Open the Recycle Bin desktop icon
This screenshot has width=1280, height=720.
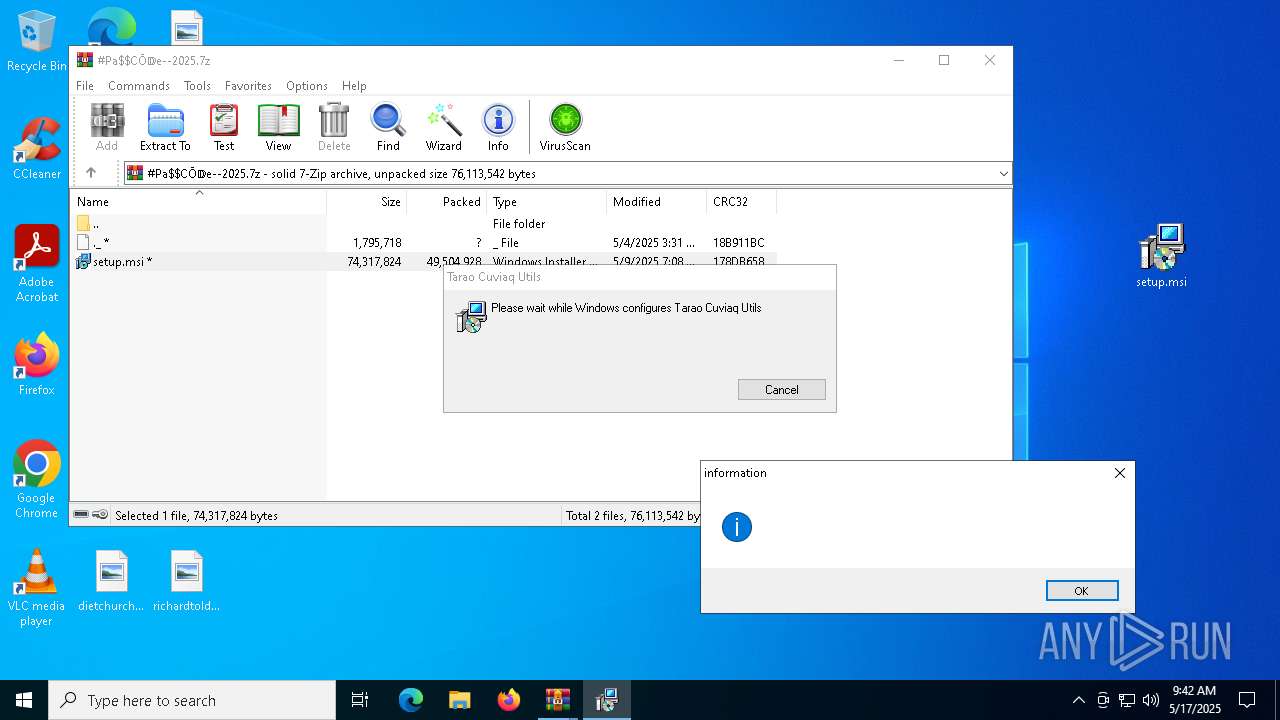click(36, 41)
